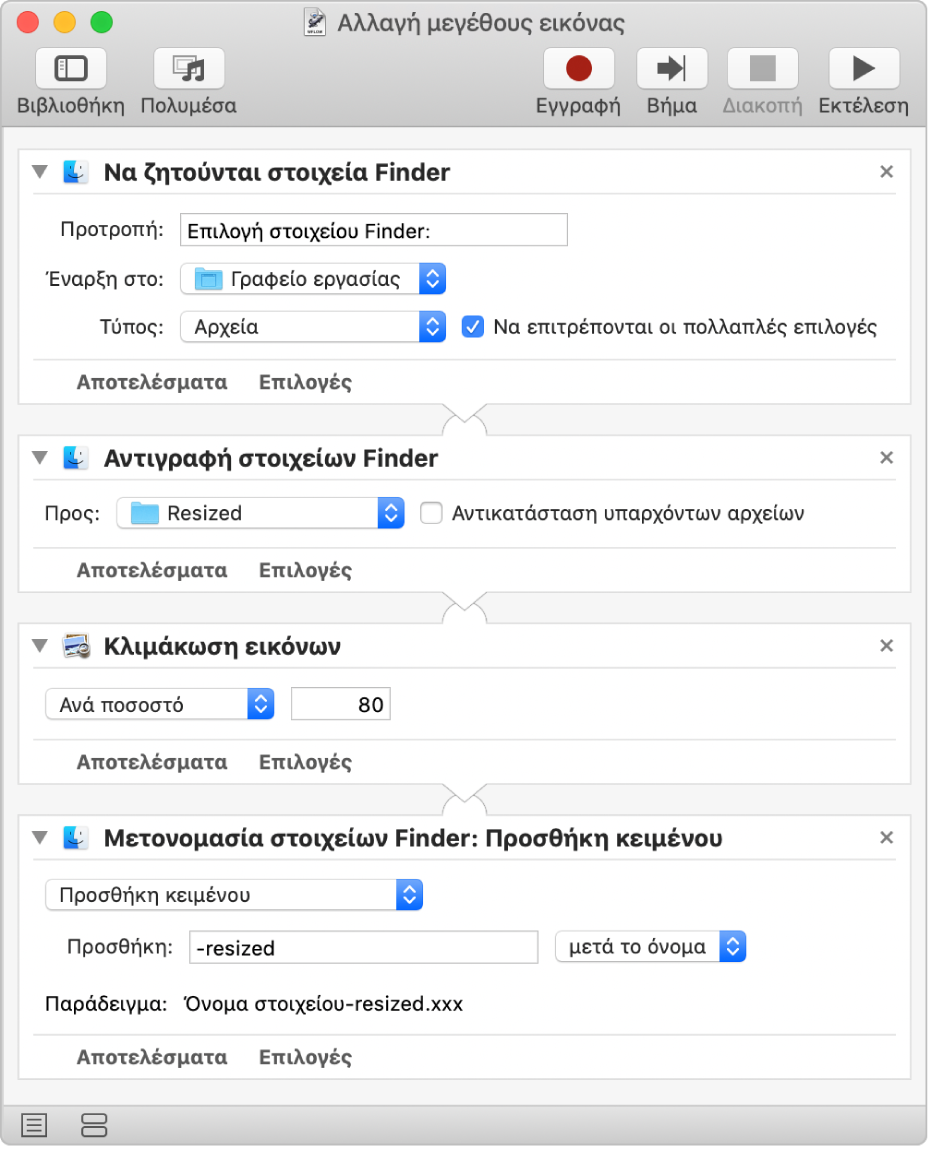
Task: Remove the Κλιμάκωση εικόνων action
Action: (x=886, y=646)
